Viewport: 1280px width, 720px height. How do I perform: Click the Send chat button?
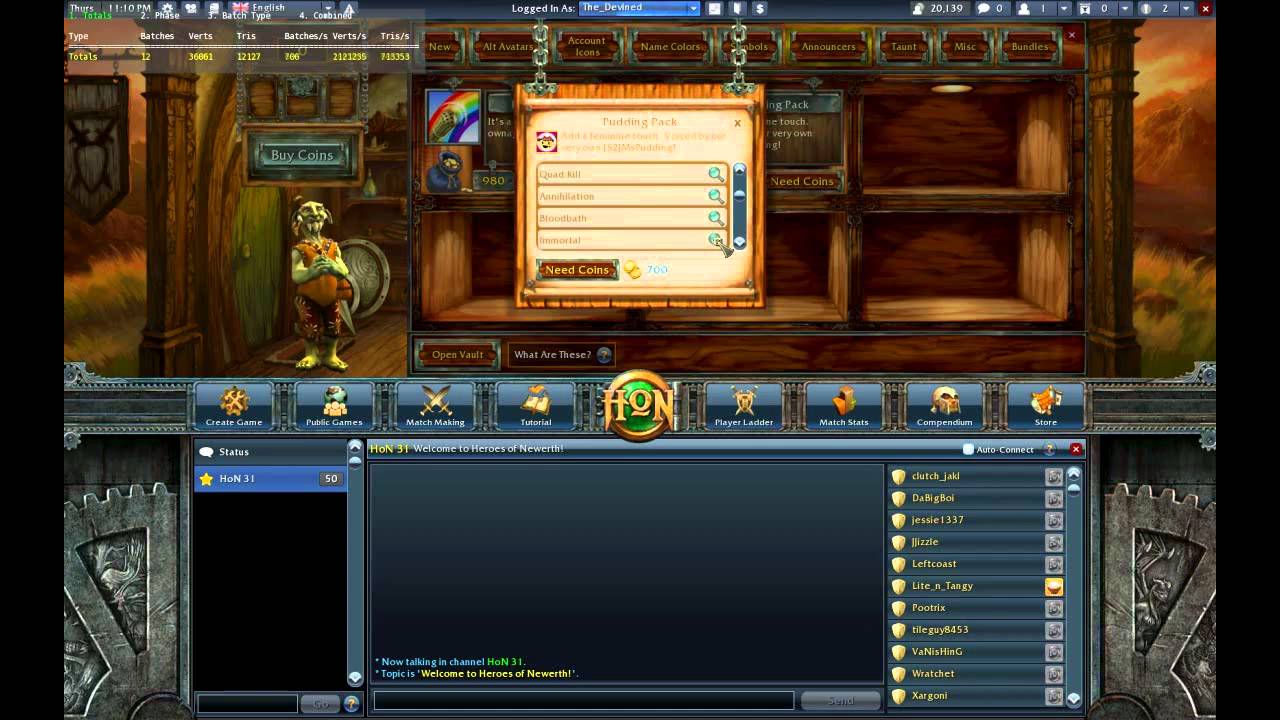[x=840, y=701]
